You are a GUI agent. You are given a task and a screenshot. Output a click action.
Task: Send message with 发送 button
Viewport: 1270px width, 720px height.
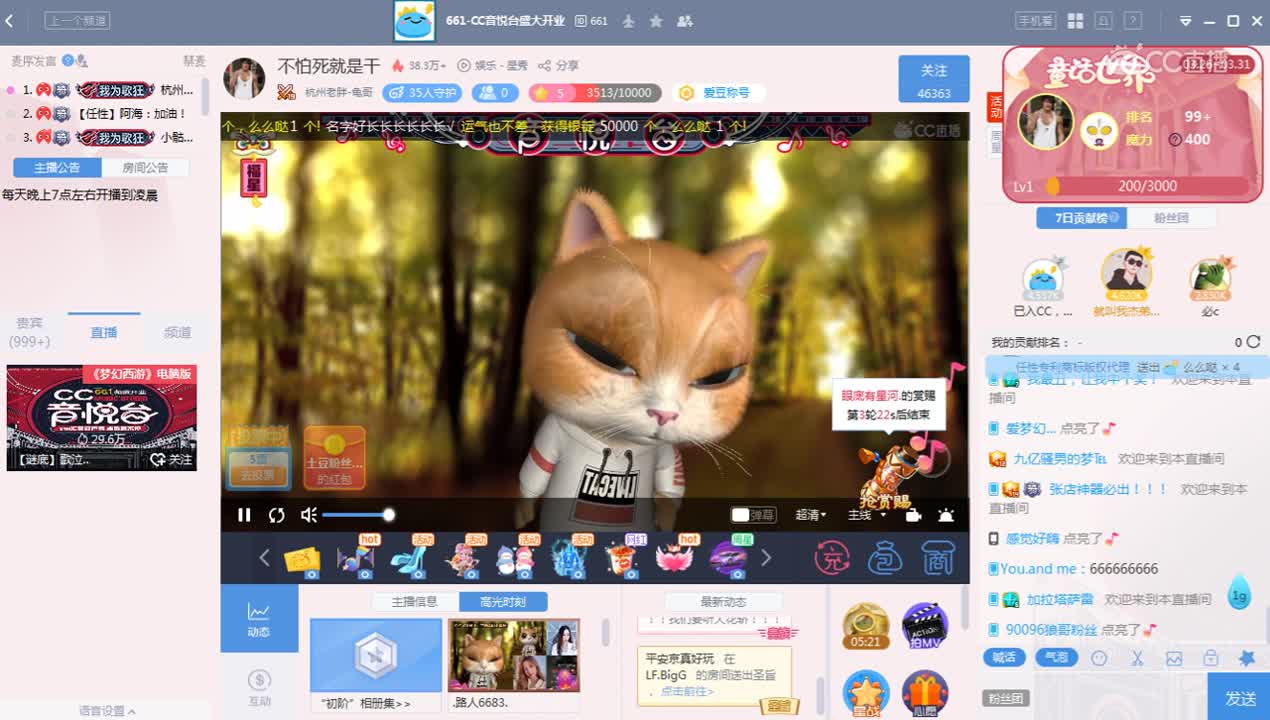pyautogui.click(x=1240, y=697)
